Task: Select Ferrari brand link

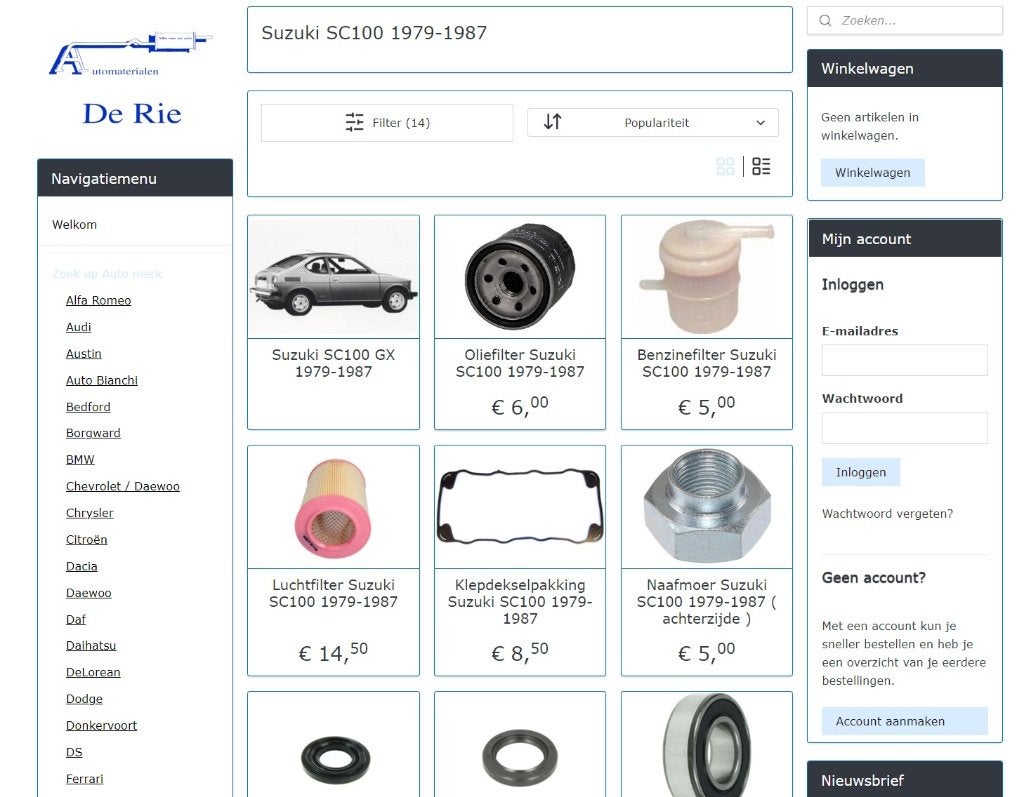Action: click(84, 779)
